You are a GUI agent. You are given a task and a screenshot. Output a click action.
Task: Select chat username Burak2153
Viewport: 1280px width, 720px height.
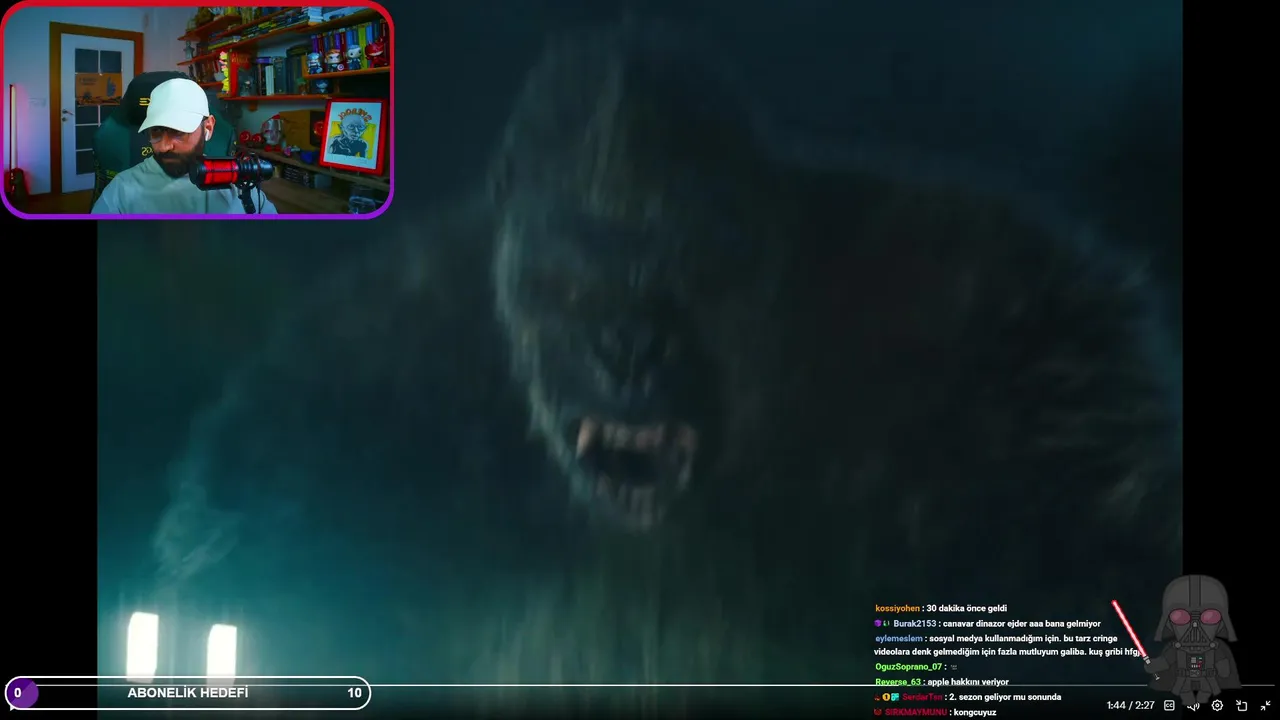click(914, 623)
